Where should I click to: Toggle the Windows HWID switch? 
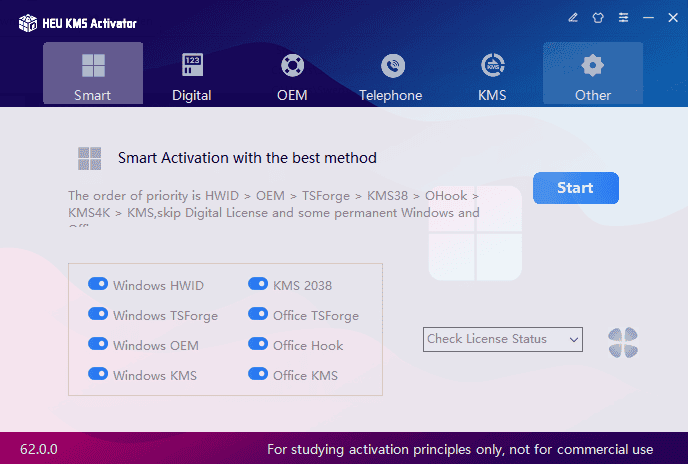[x=98, y=284]
